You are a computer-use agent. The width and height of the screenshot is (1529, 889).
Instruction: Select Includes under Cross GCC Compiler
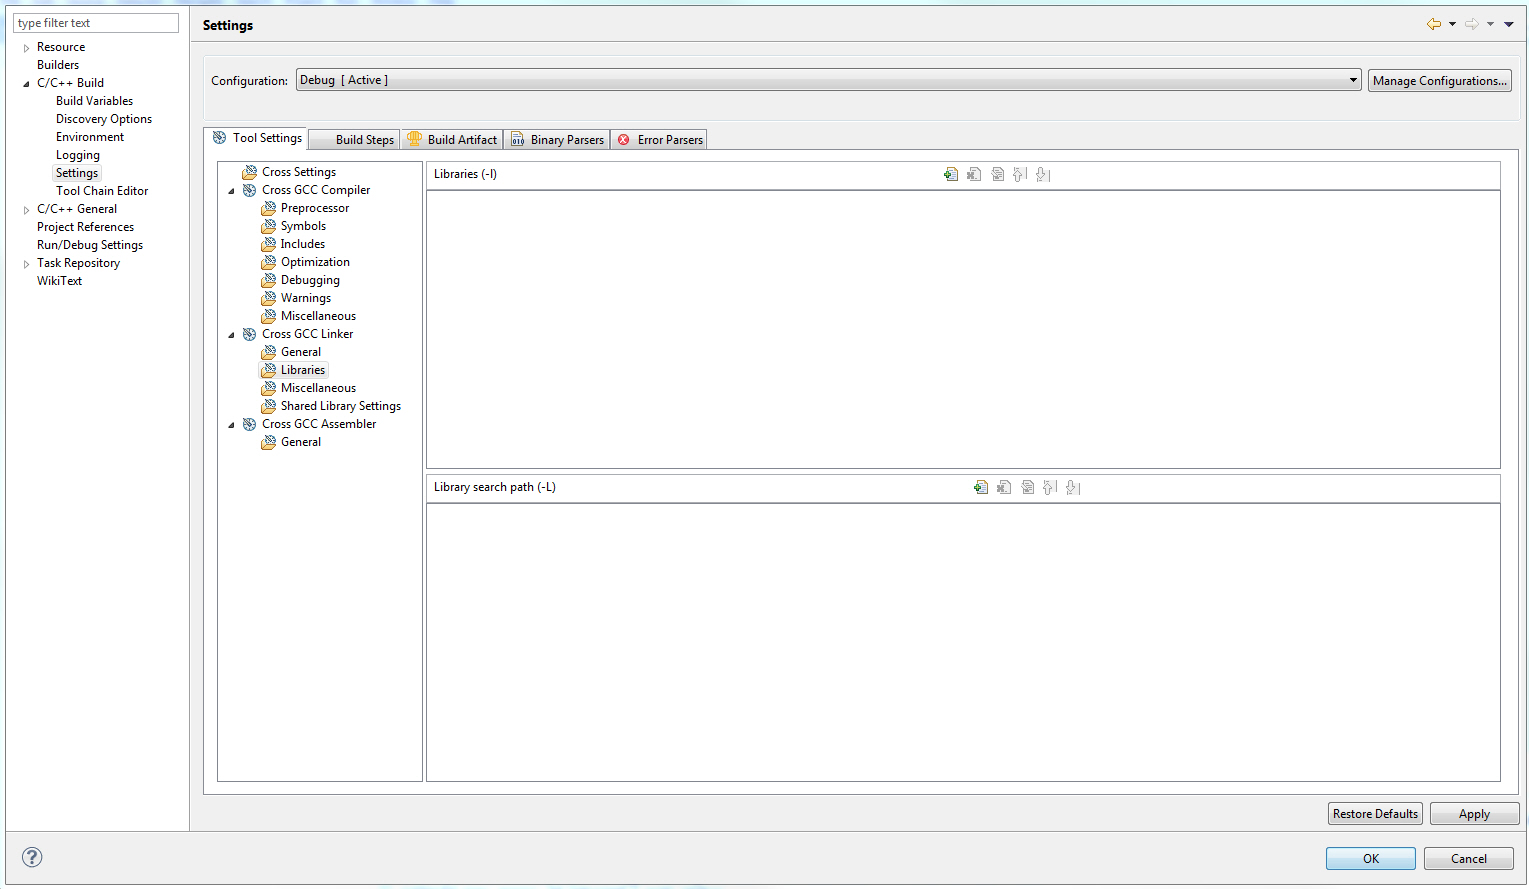point(303,244)
